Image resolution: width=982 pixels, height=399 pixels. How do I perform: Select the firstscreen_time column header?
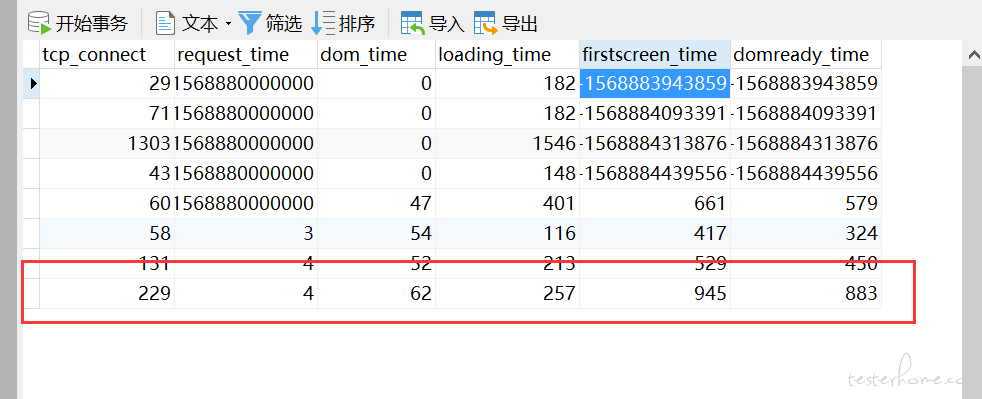(x=655, y=54)
